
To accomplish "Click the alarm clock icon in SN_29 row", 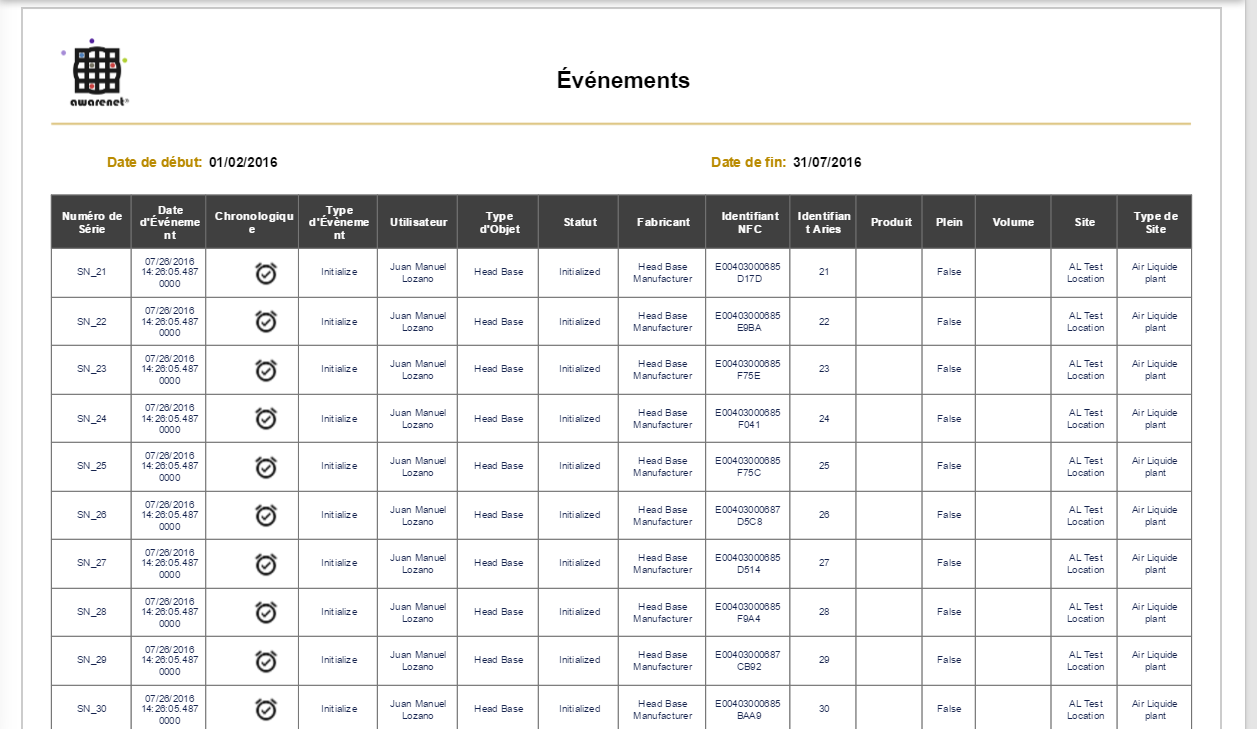I will (266, 661).
